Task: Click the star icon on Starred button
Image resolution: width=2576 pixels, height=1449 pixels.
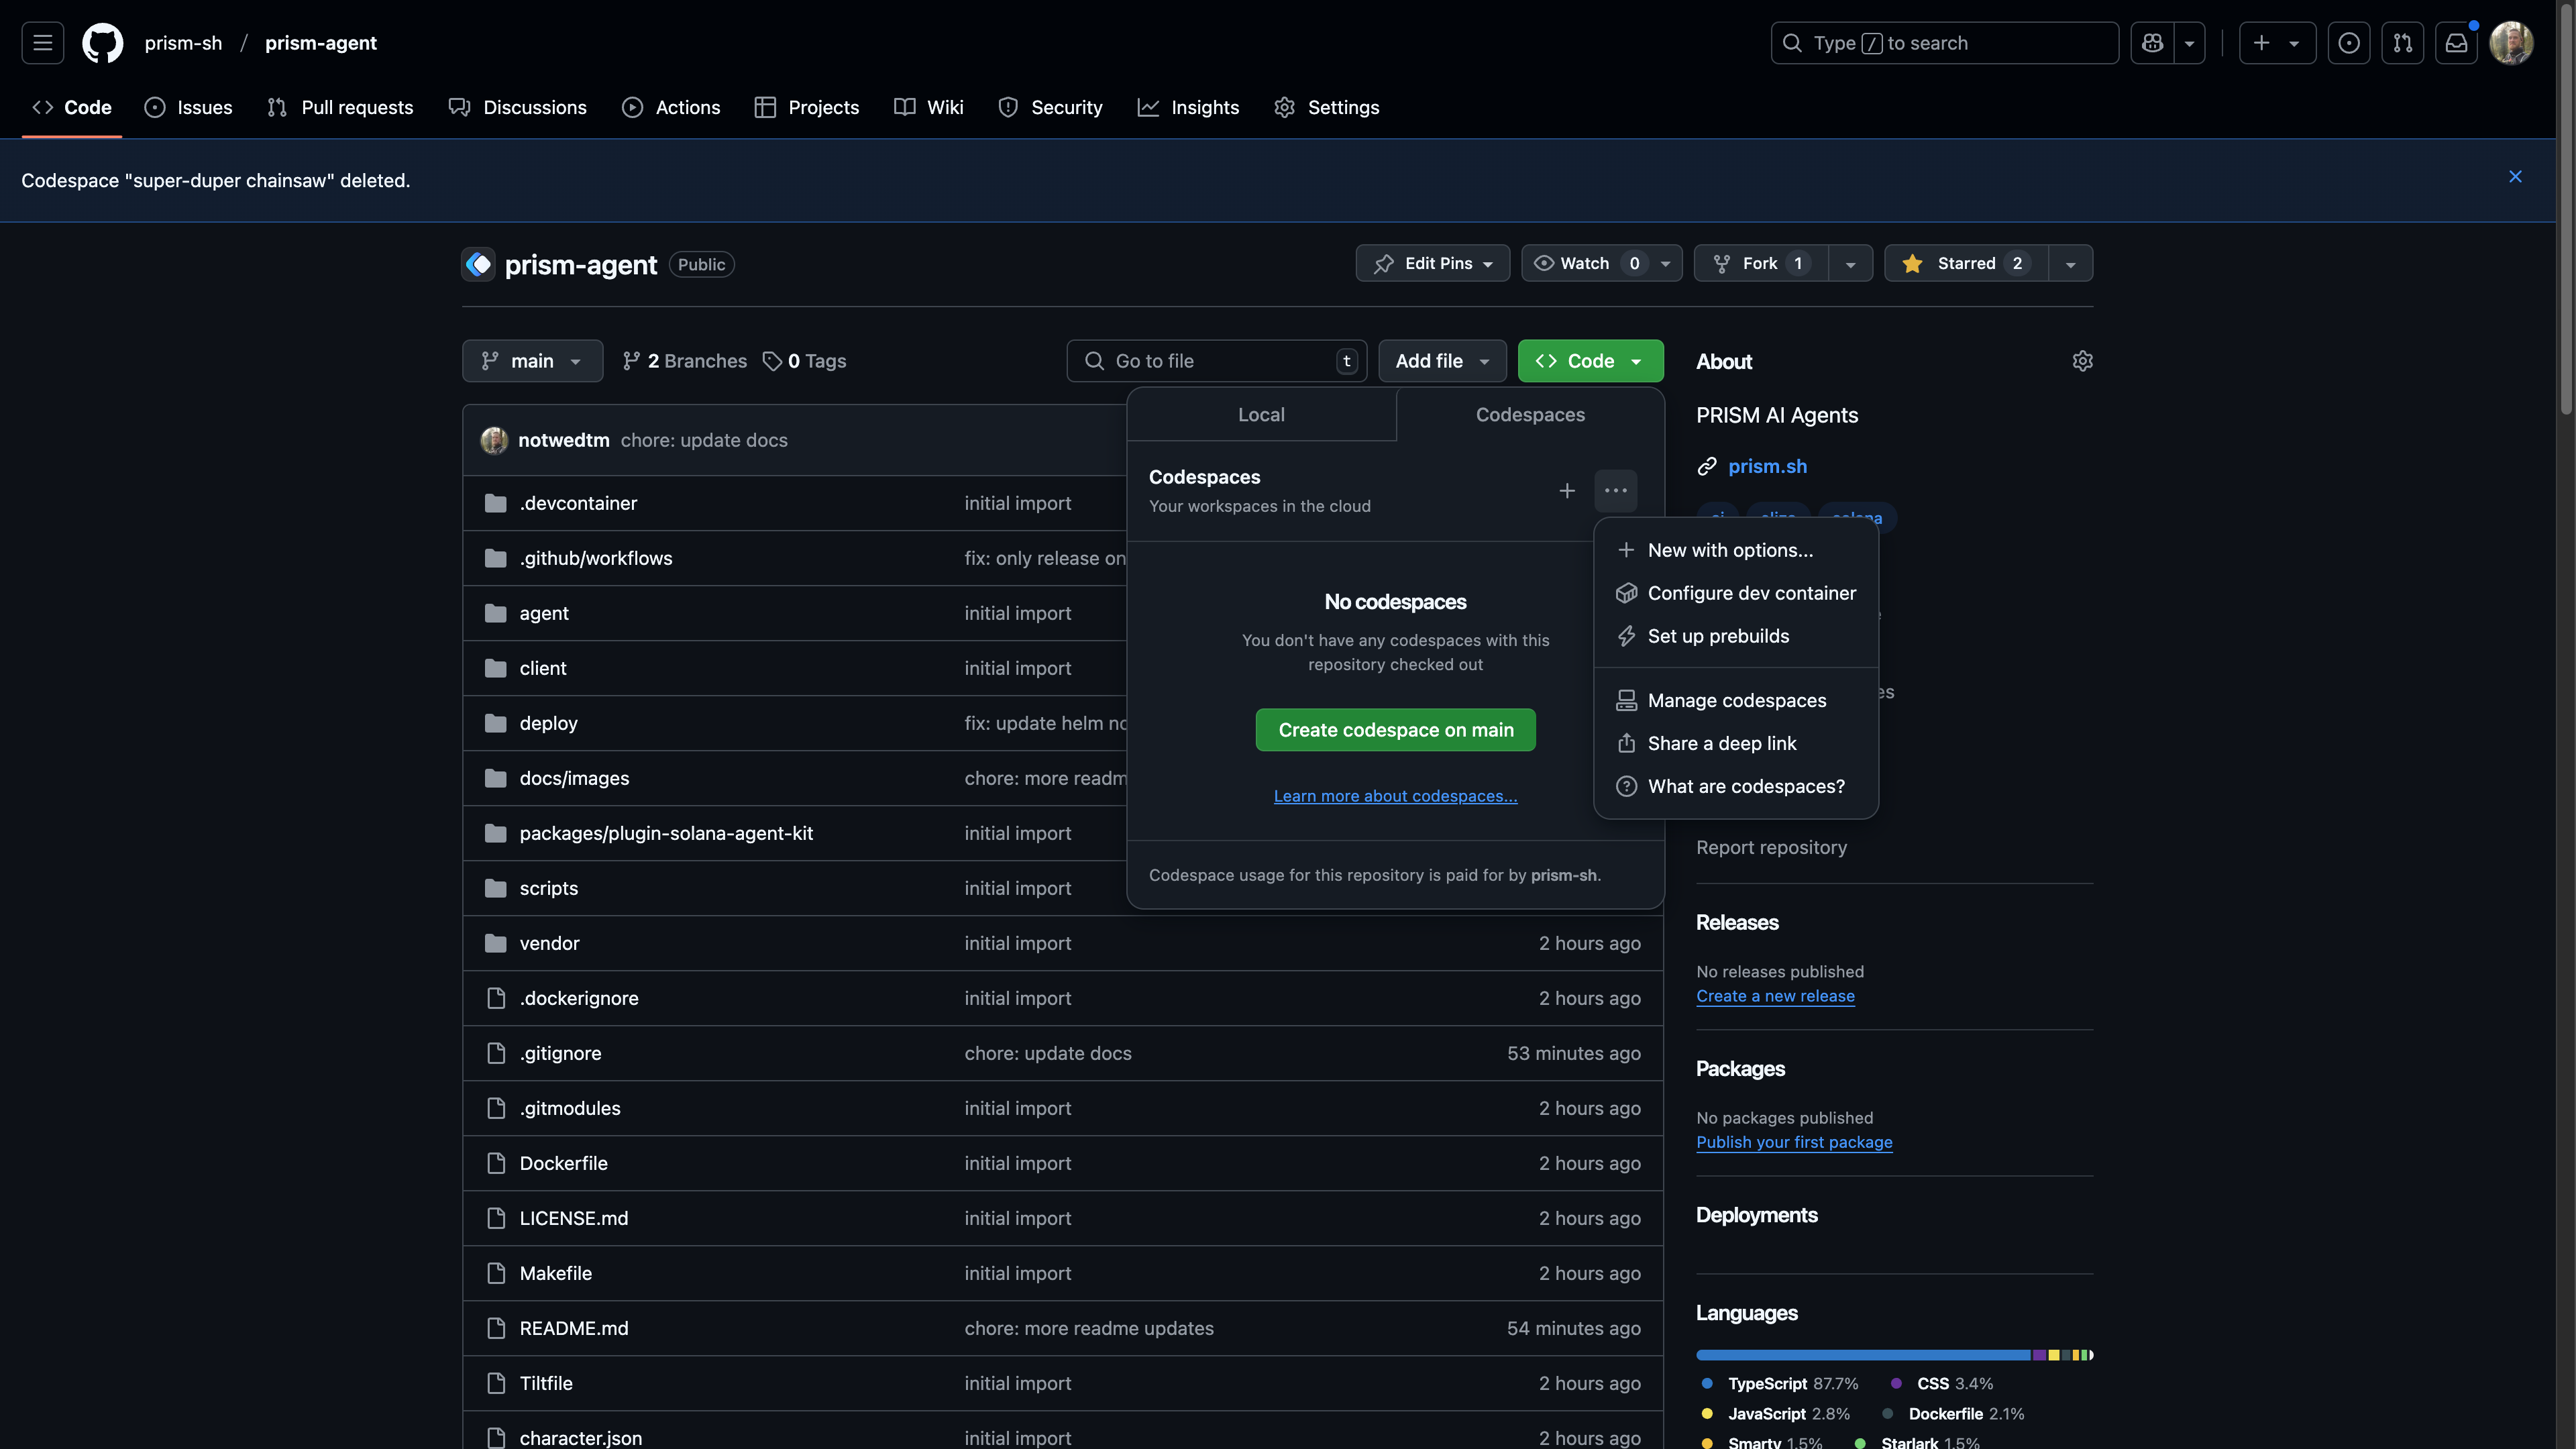Action: click(x=1912, y=263)
